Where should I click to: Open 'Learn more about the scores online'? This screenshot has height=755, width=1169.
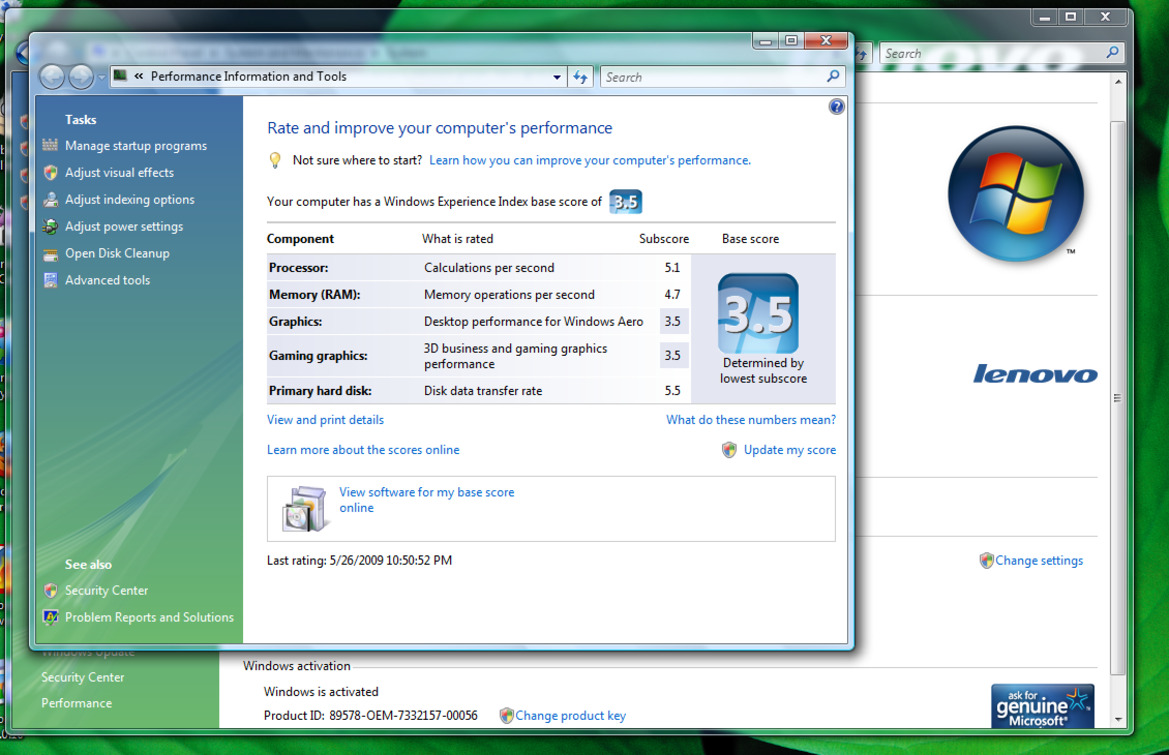click(363, 449)
